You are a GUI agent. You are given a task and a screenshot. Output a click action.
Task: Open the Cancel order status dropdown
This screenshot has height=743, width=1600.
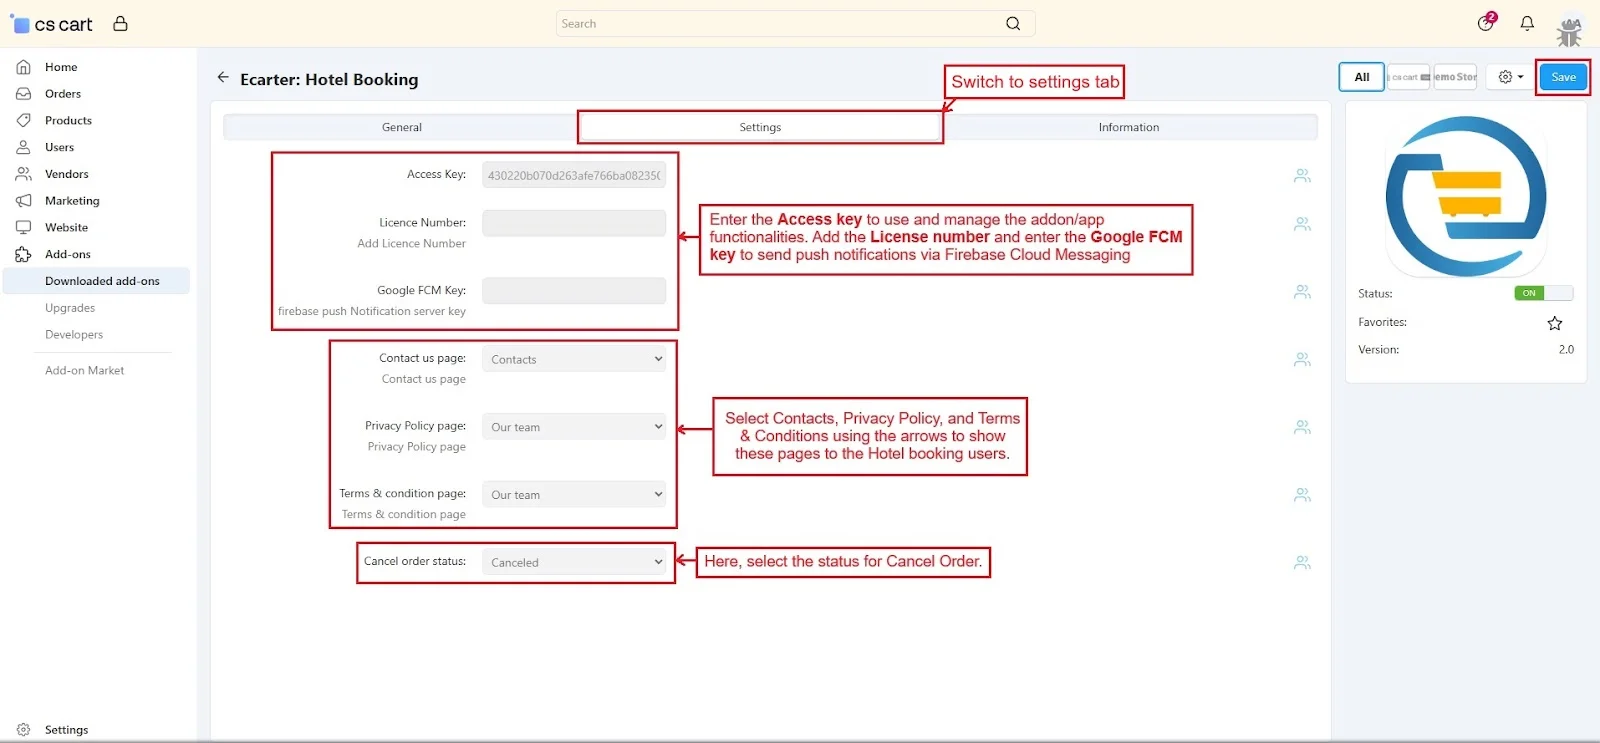point(574,562)
